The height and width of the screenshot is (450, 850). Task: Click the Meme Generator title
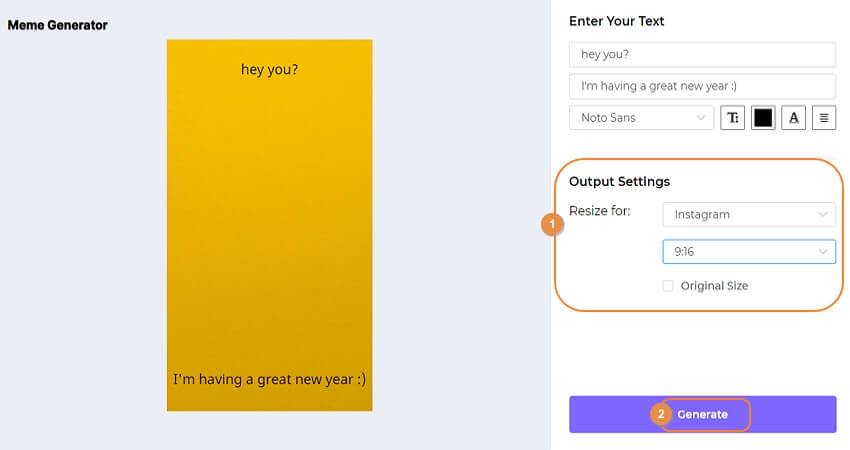[x=57, y=25]
